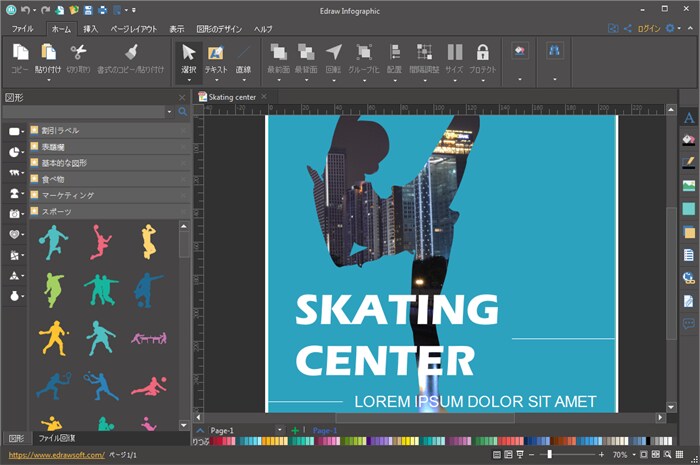Open the edrawsoft.com link in status bar
This screenshot has width=700, height=465.
pos(57,455)
